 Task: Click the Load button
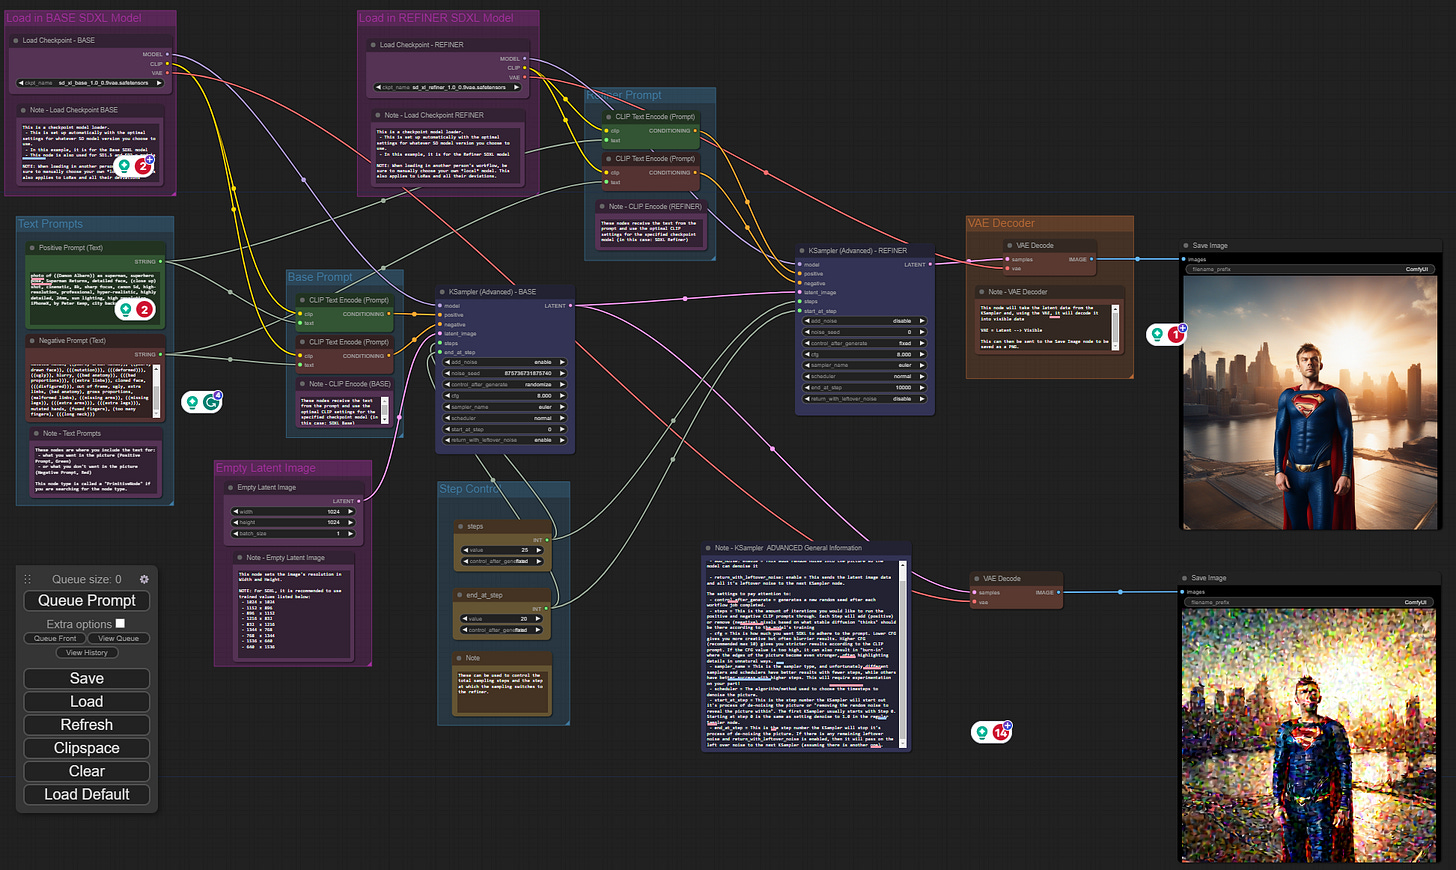(x=87, y=701)
